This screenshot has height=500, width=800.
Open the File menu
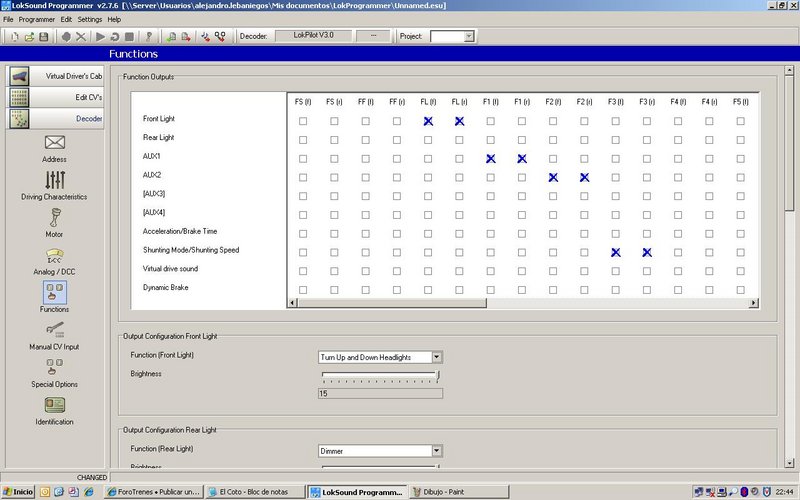[8, 19]
